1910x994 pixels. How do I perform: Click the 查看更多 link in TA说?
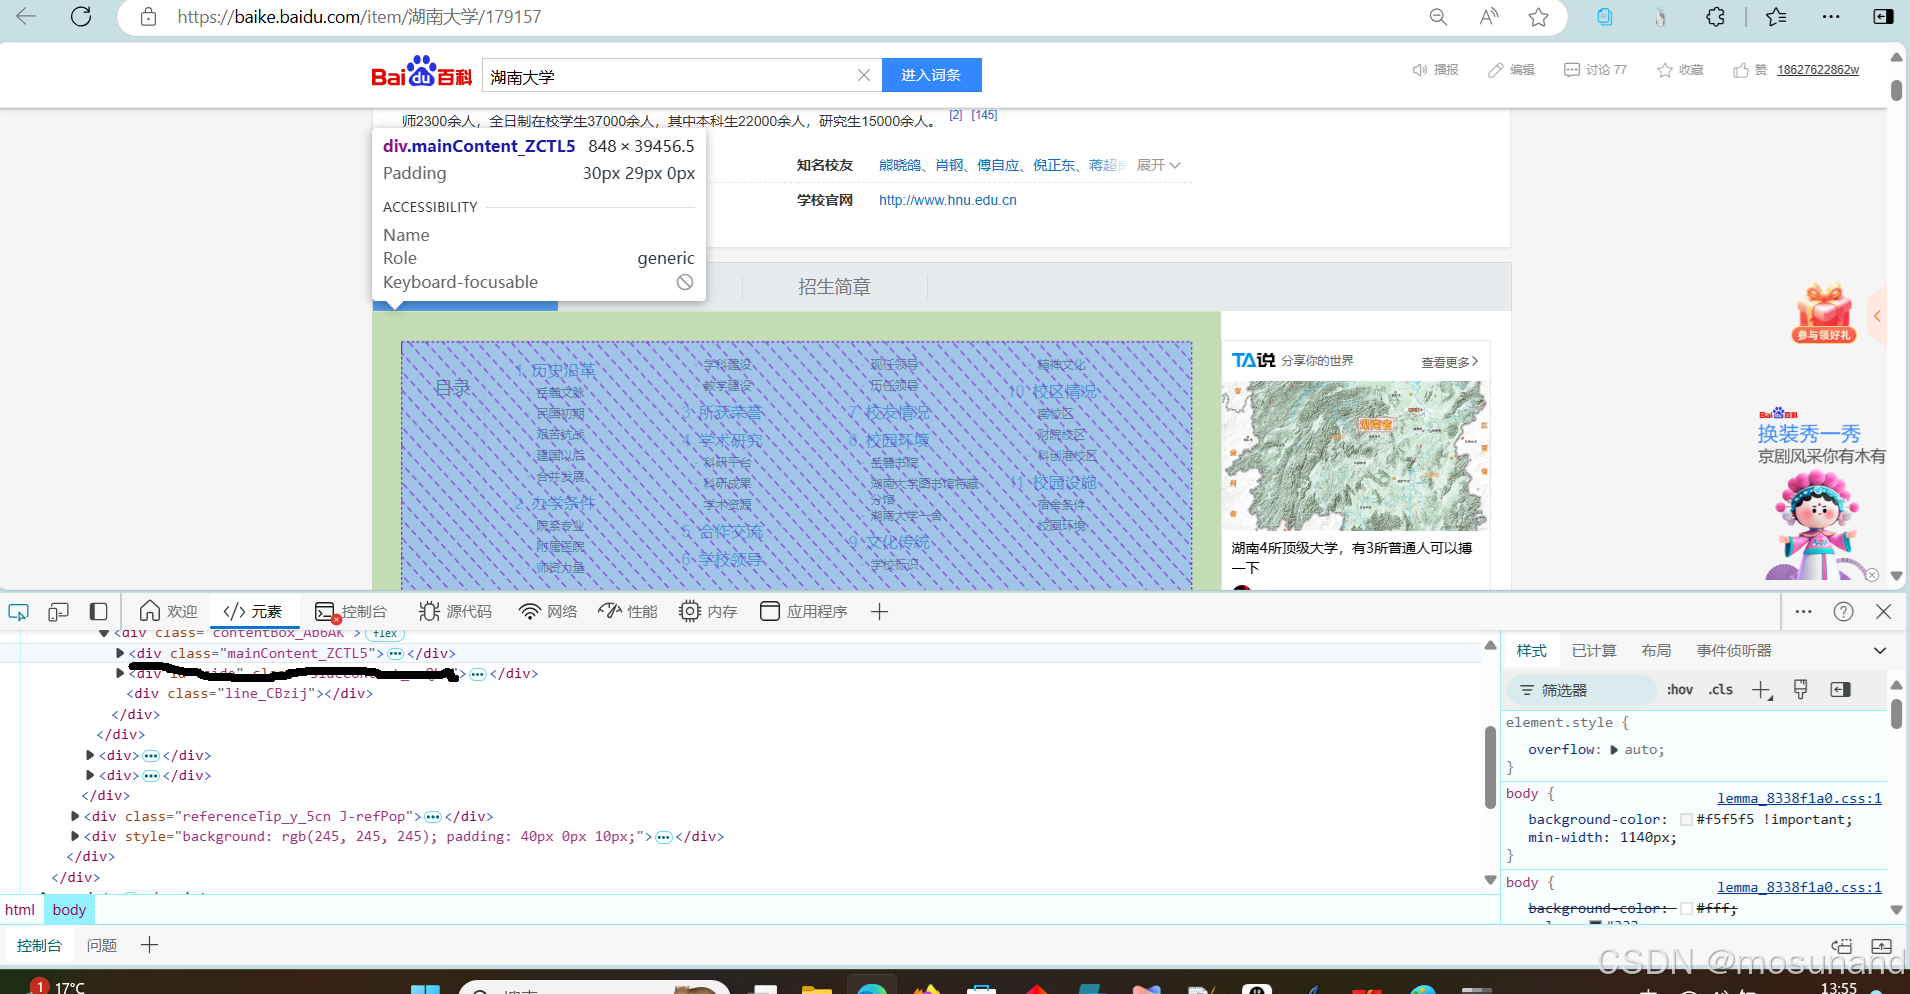coord(1450,362)
